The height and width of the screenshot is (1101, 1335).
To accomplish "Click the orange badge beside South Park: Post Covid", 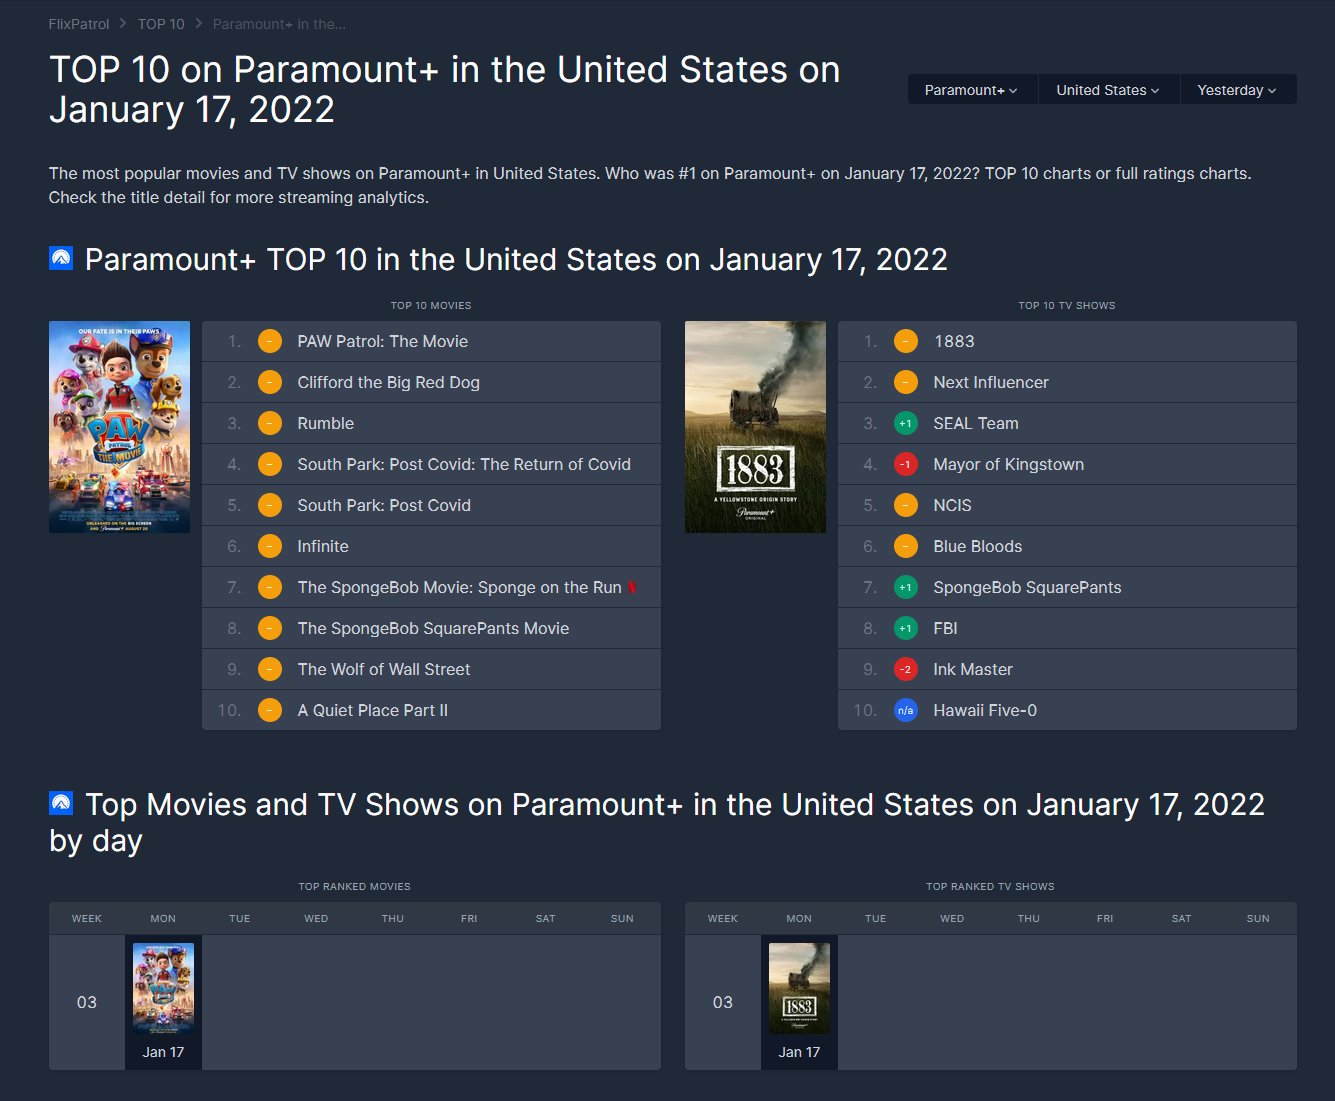I will (x=270, y=505).
